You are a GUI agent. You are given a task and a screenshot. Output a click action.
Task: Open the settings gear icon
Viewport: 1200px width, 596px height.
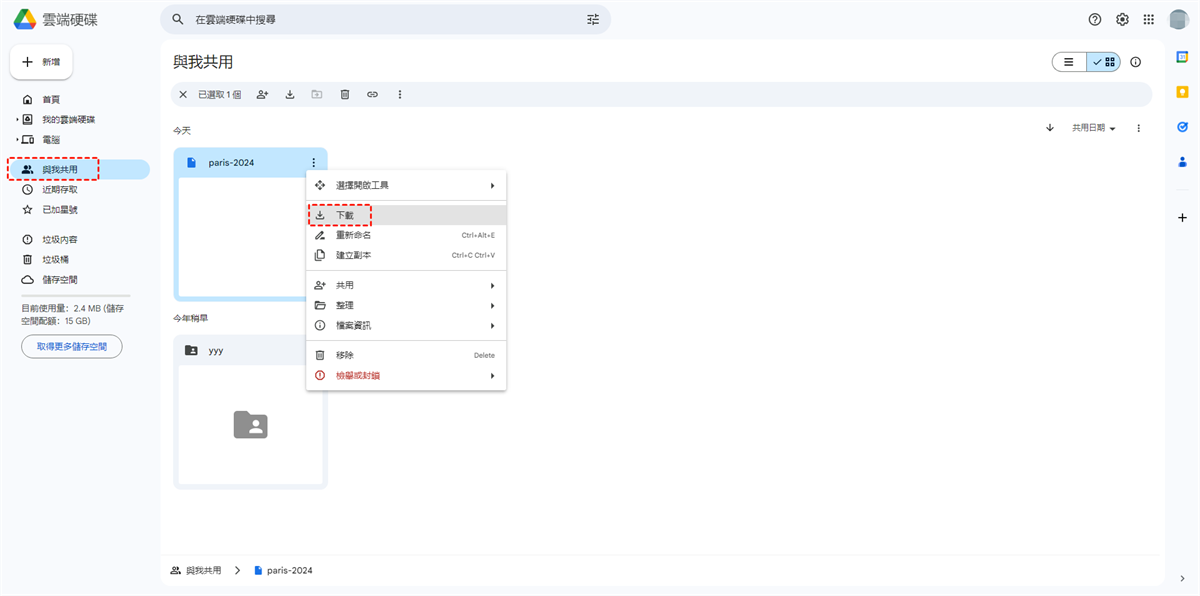coord(1122,19)
